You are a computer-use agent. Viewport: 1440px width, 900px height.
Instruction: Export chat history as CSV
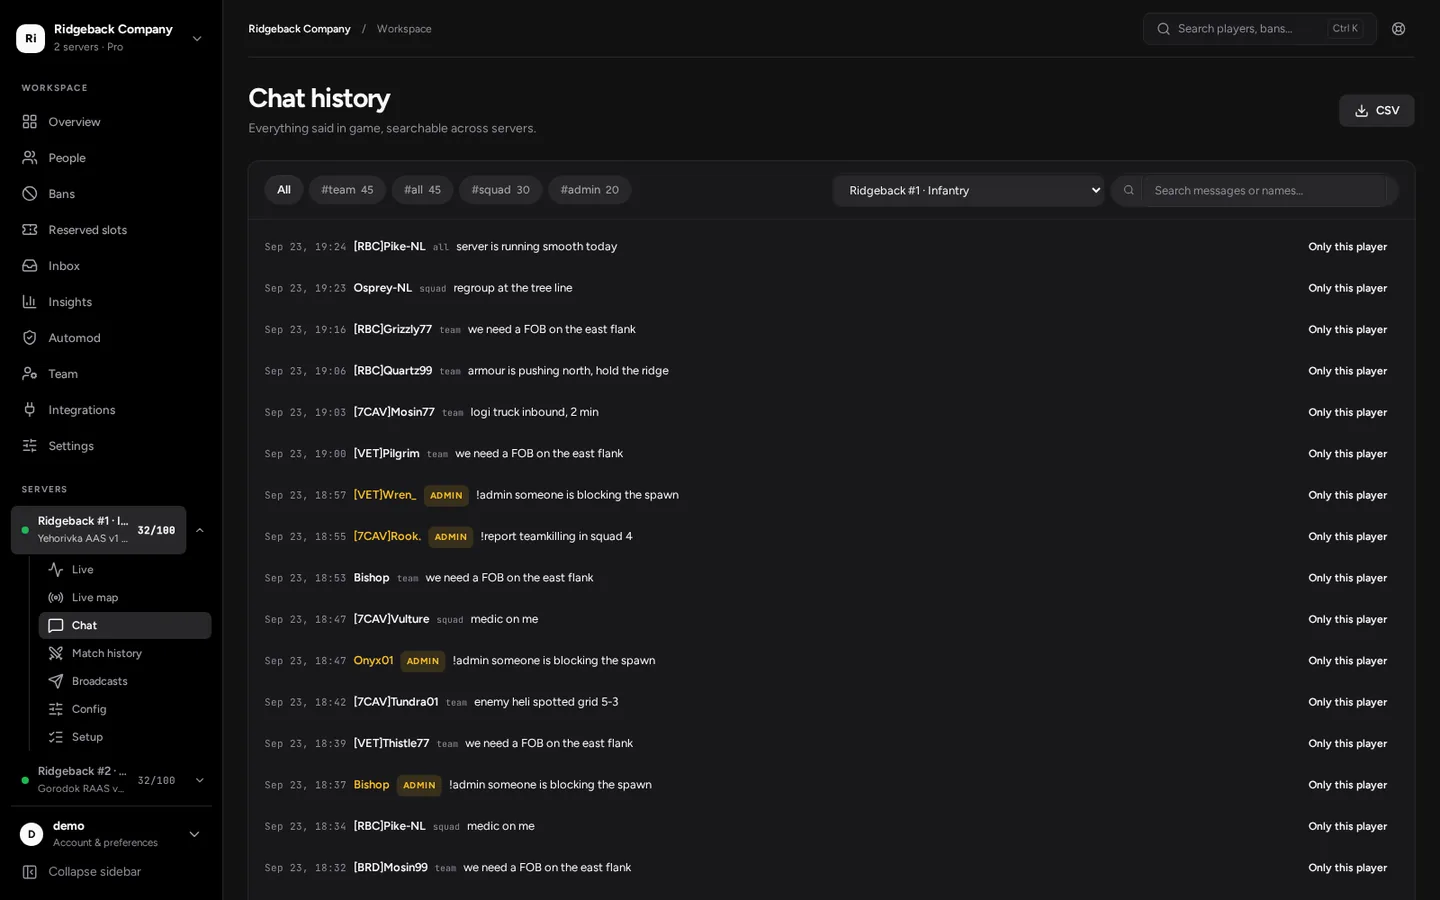click(x=1377, y=111)
